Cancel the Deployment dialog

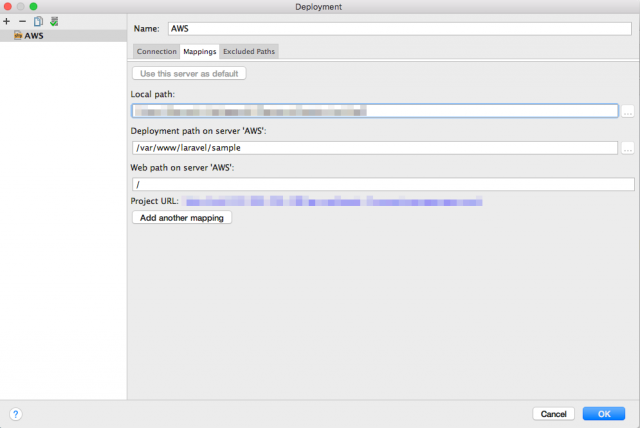tap(553, 414)
